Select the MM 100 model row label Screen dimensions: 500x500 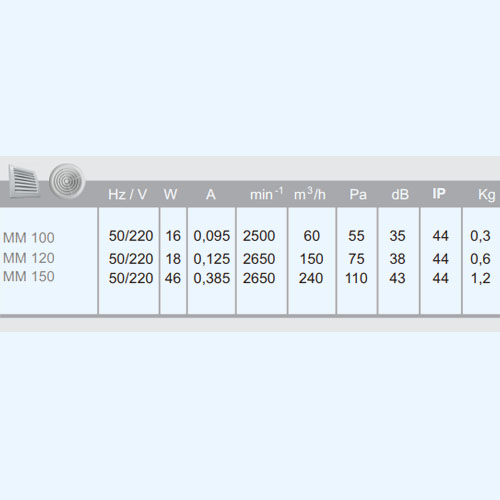pyautogui.click(x=29, y=238)
